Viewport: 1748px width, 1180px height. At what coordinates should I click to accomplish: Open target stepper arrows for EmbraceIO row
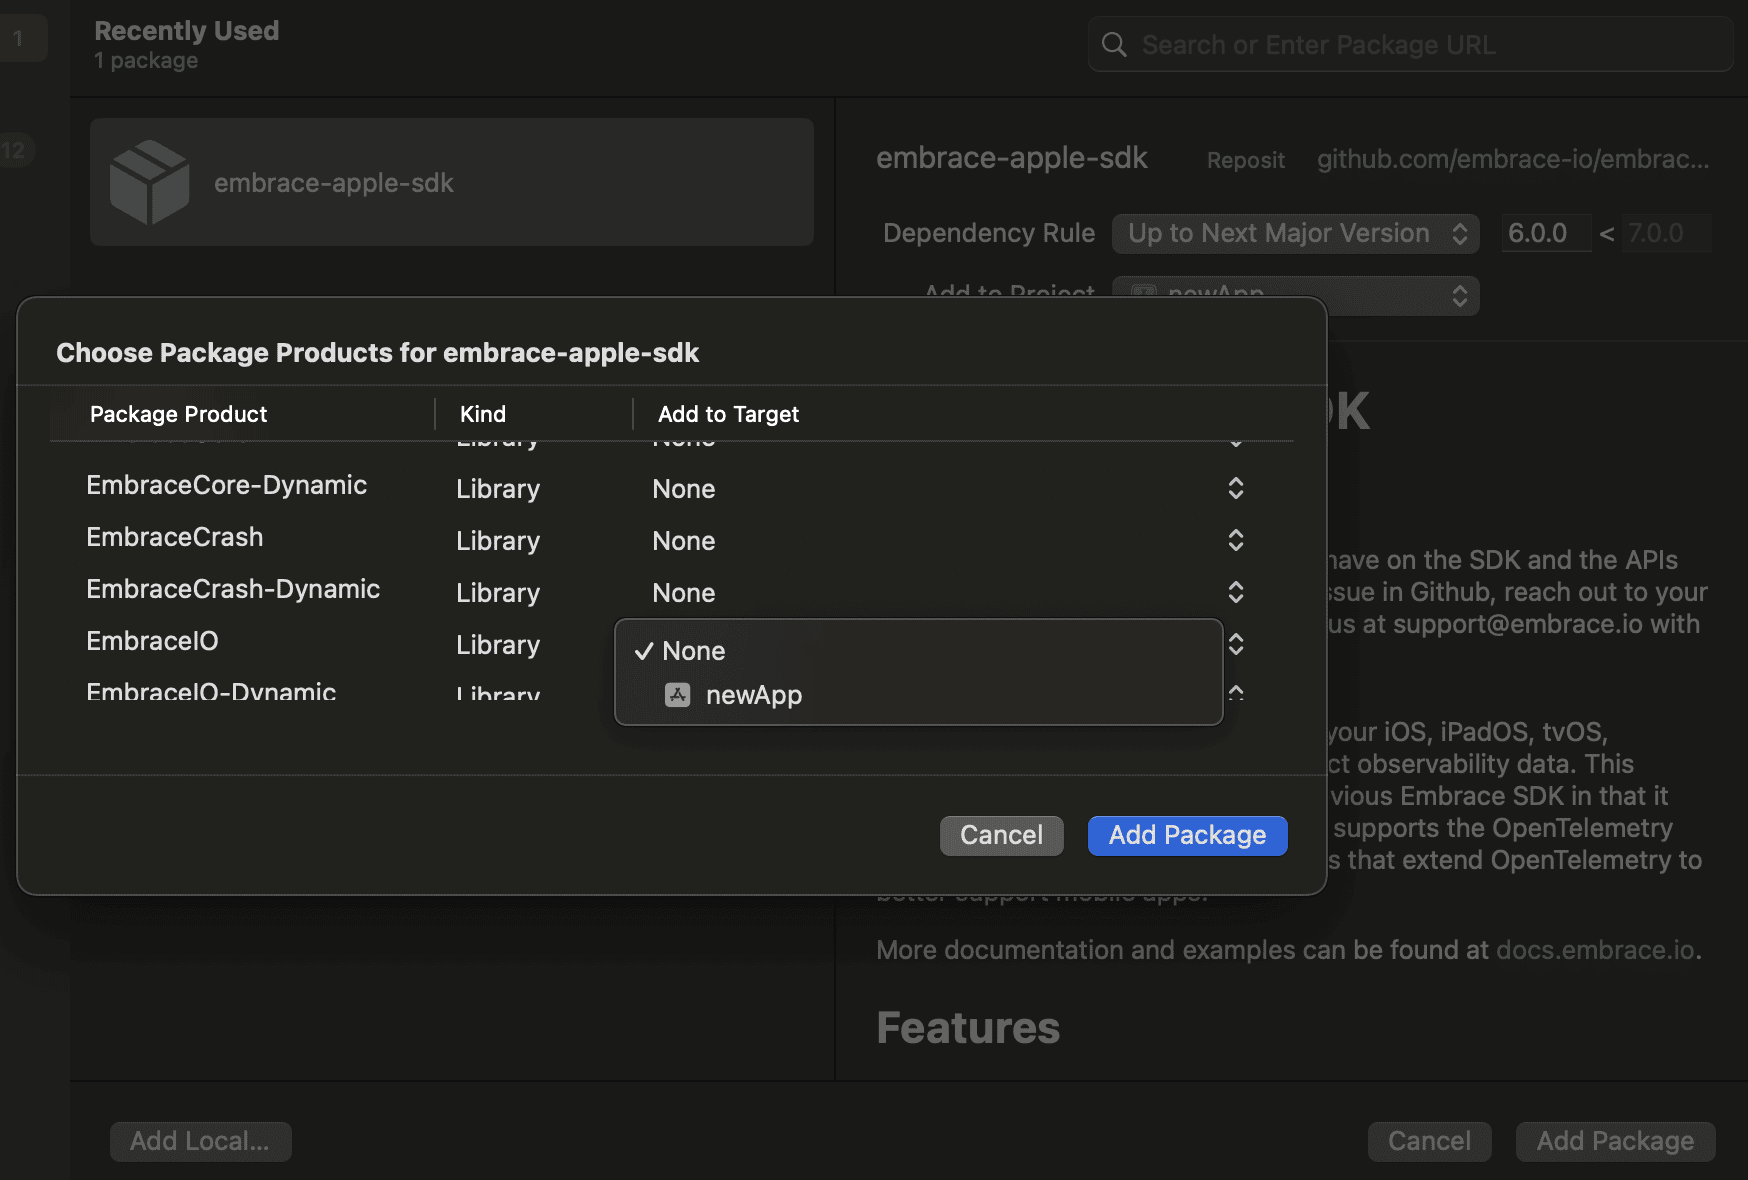click(1236, 644)
